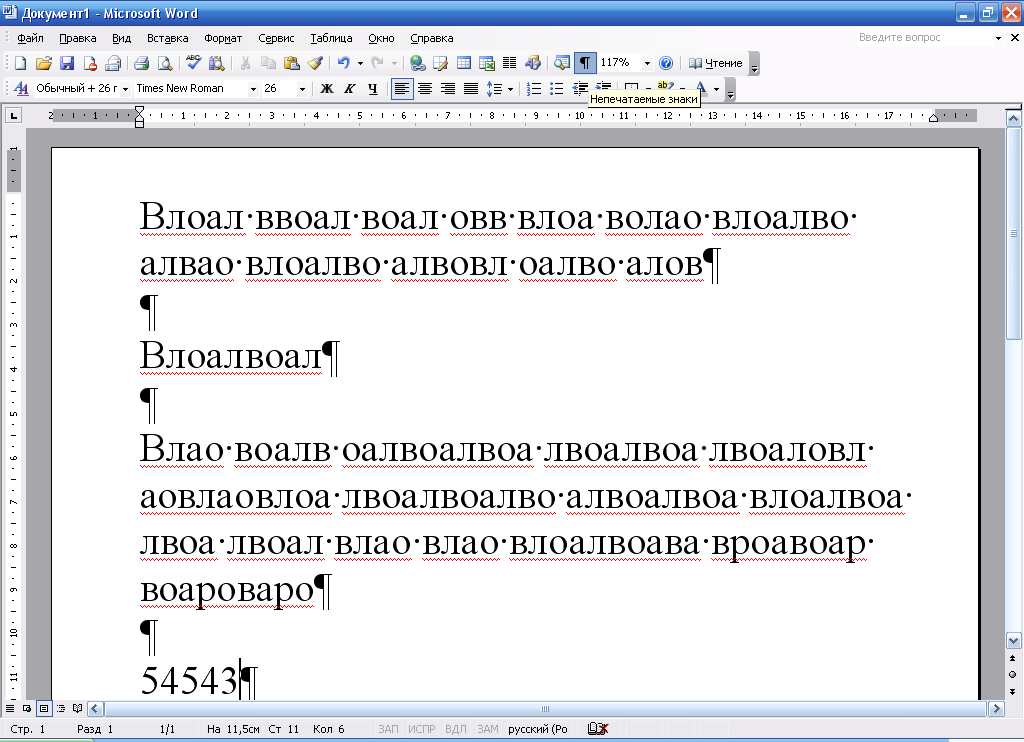Open the Правка menu
This screenshot has height=742, width=1024.
(x=78, y=38)
